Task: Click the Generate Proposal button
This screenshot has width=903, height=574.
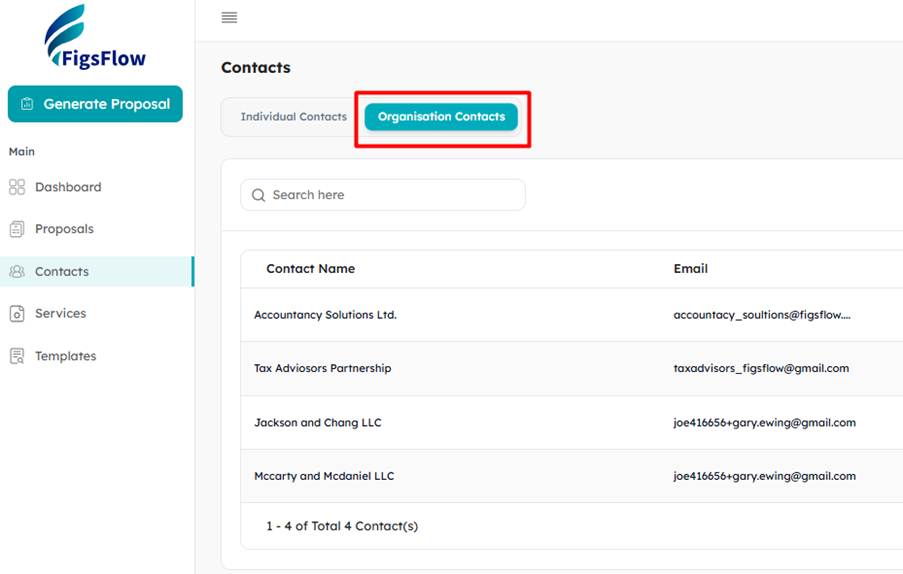Action: click(95, 104)
